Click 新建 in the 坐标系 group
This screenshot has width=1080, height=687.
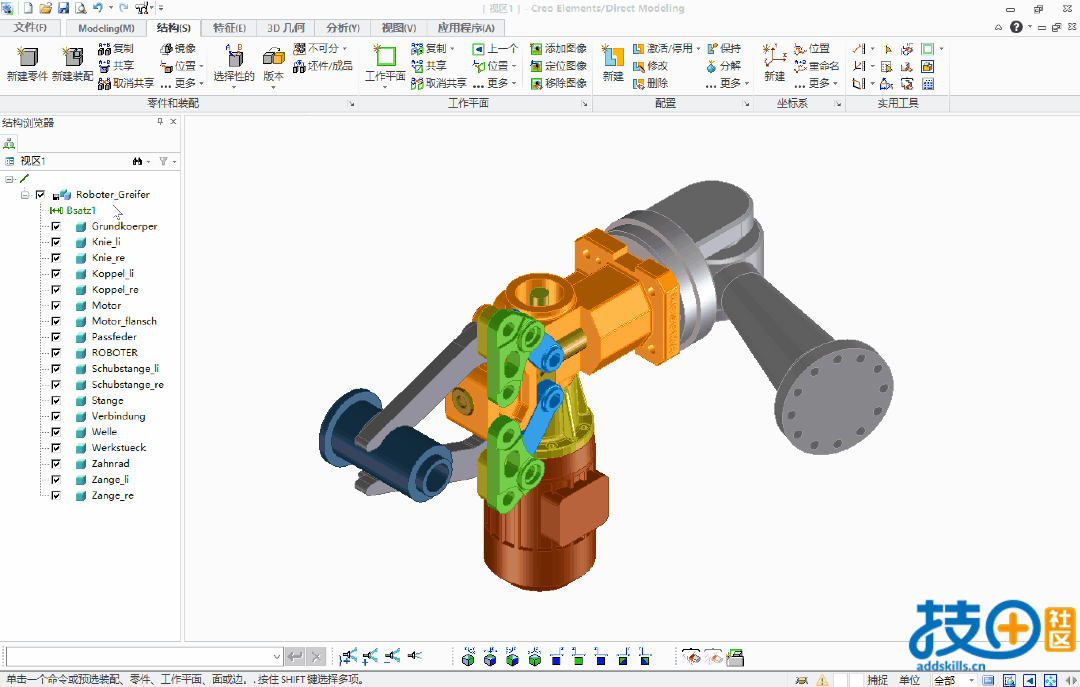point(774,63)
